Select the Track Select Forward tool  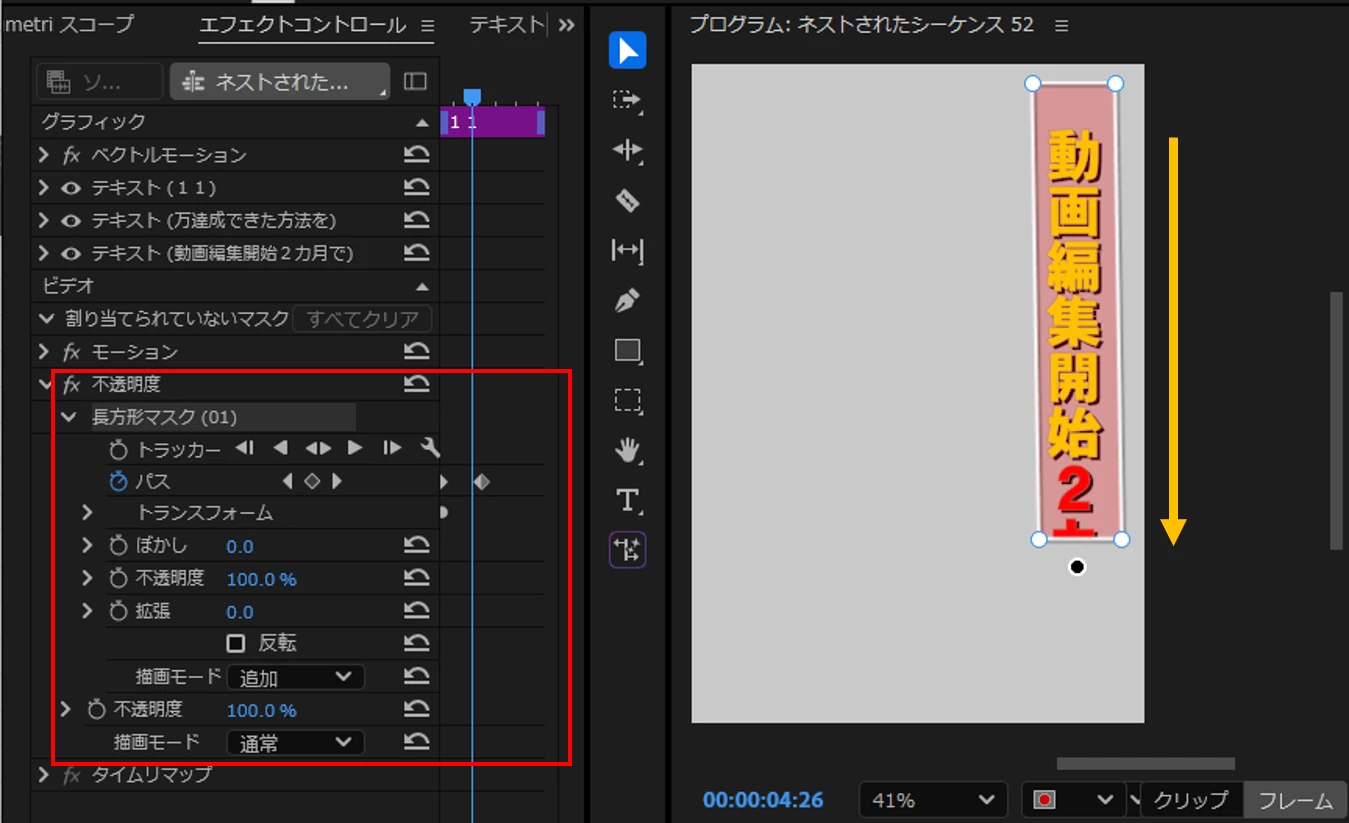click(x=627, y=100)
